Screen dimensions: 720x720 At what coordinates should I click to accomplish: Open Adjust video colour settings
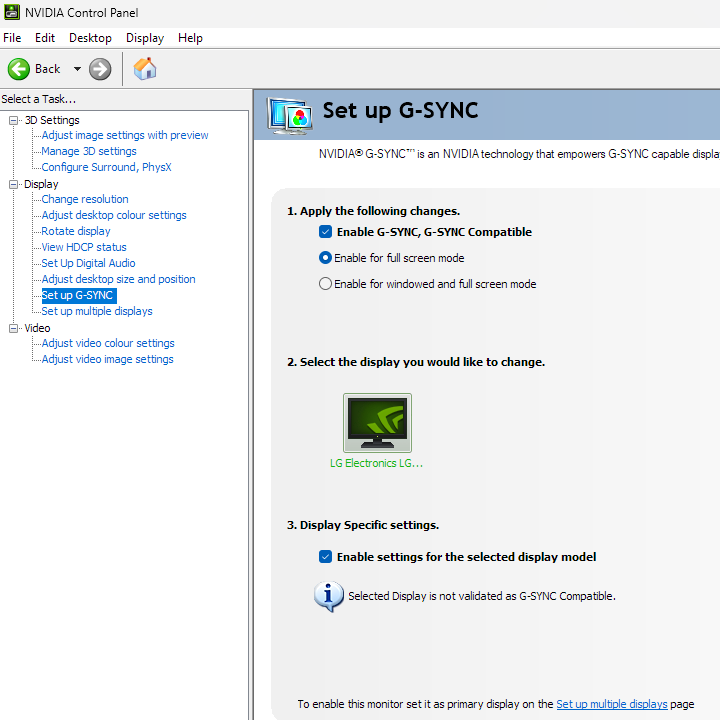108,343
